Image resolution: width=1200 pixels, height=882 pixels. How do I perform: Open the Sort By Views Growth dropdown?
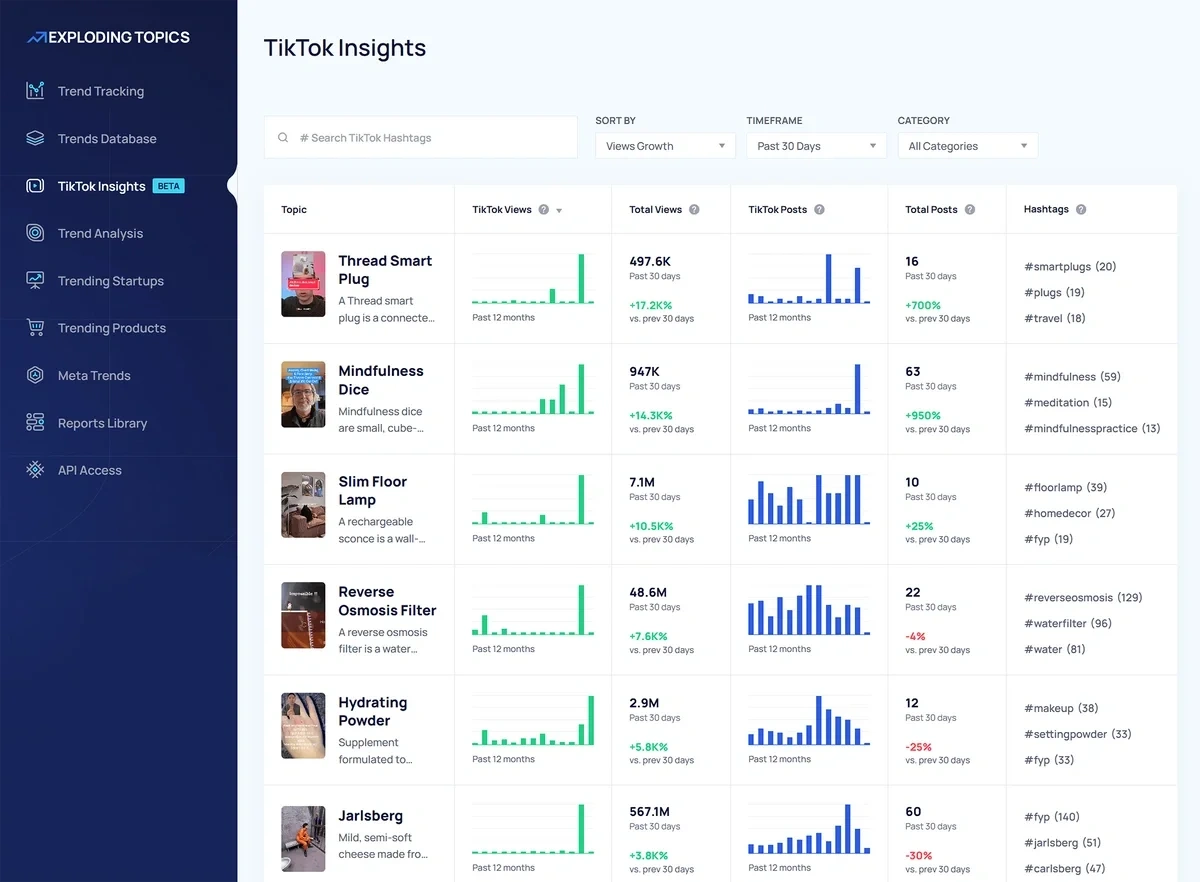(x=664, y=145)
